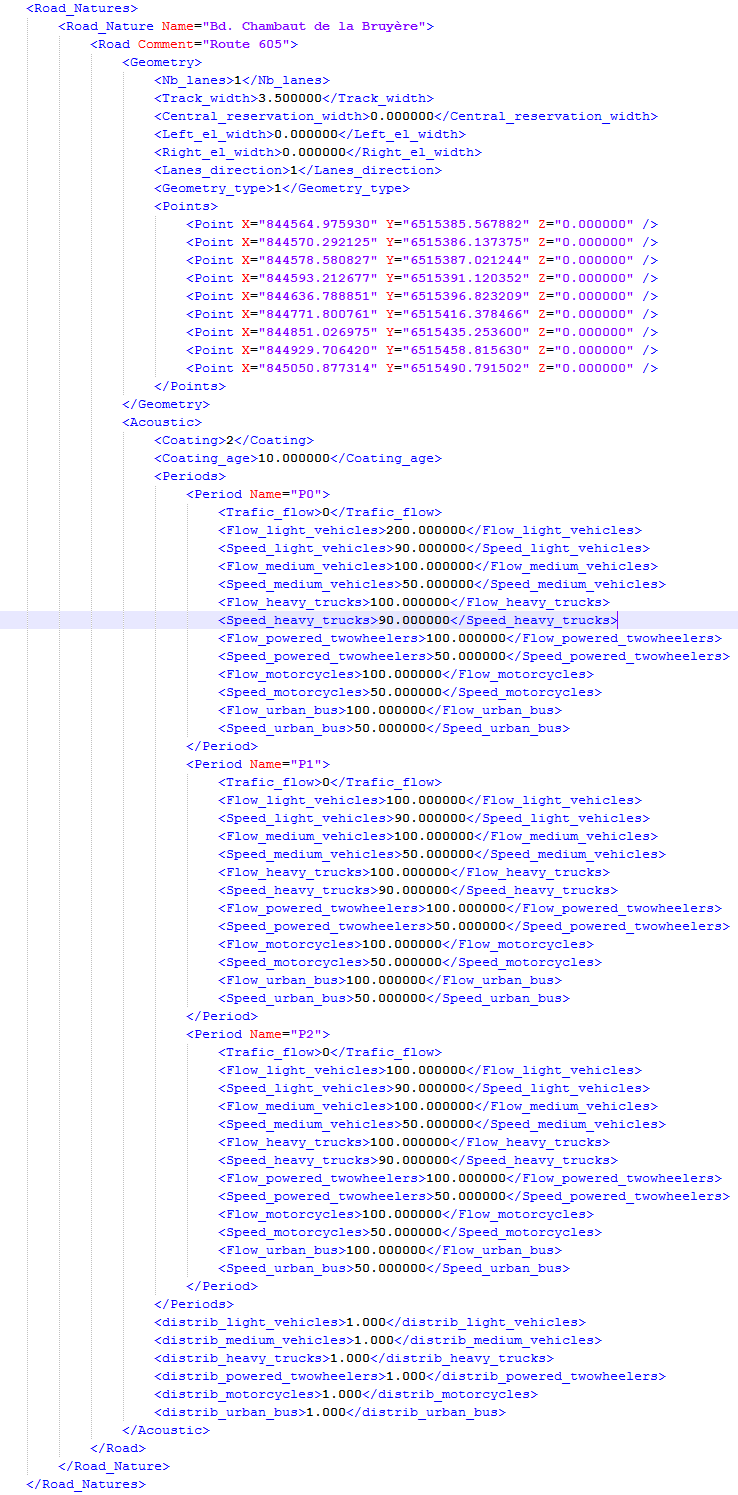Click the Point with X="844771.800761"
738x1495 pixels.
tap(422, 314)
